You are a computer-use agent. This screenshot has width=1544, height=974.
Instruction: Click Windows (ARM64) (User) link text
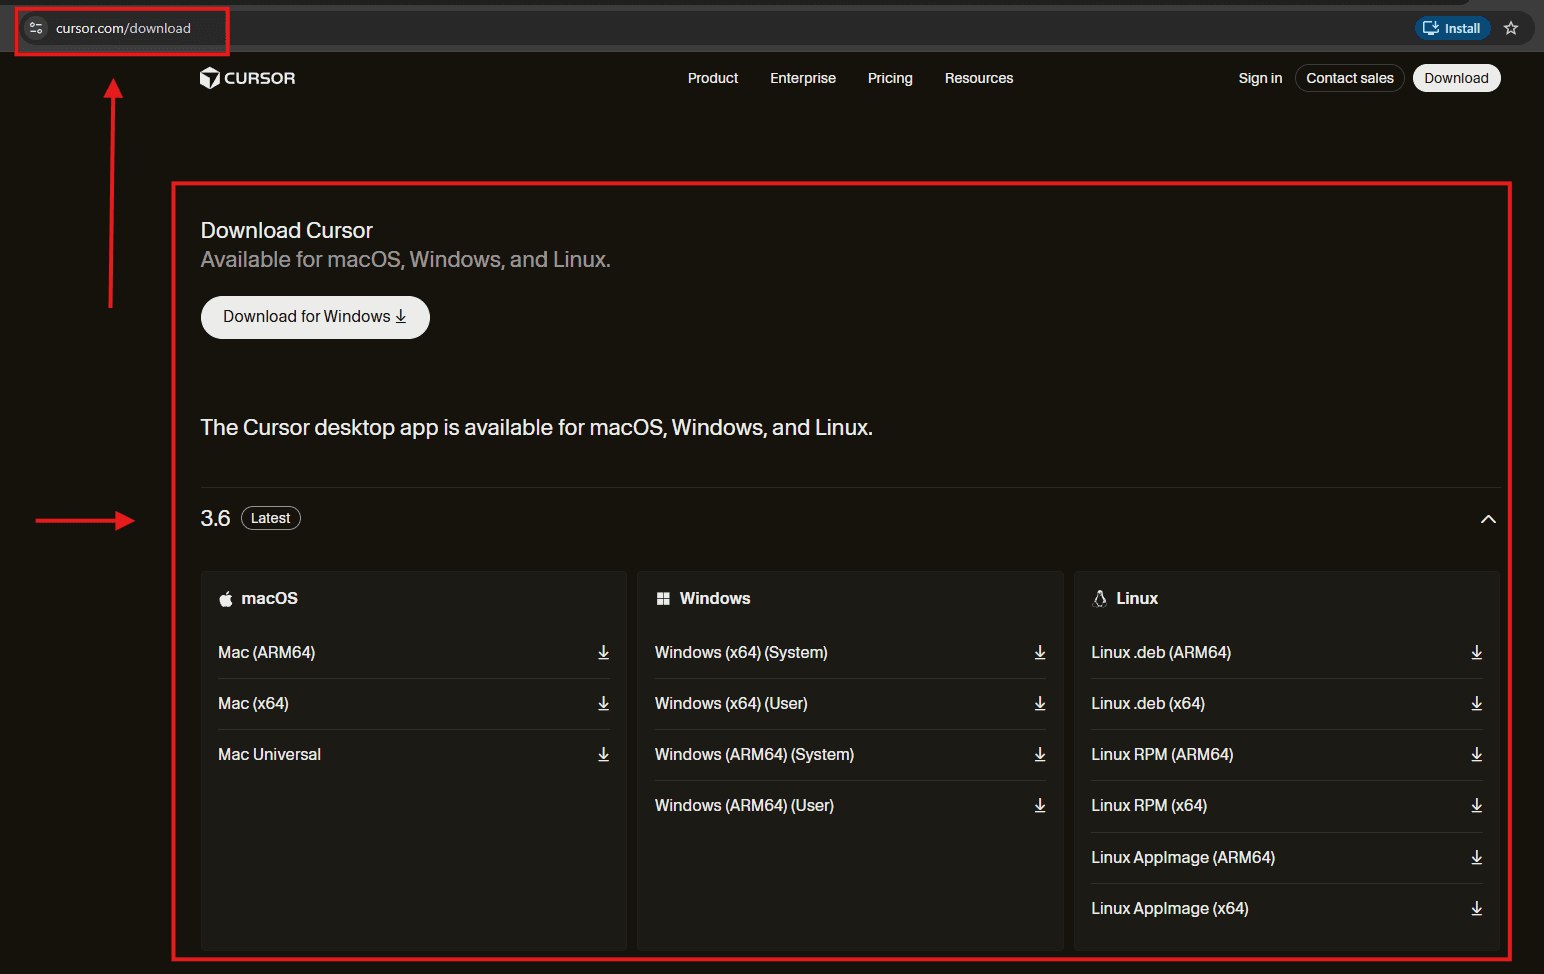pos(744,805)
